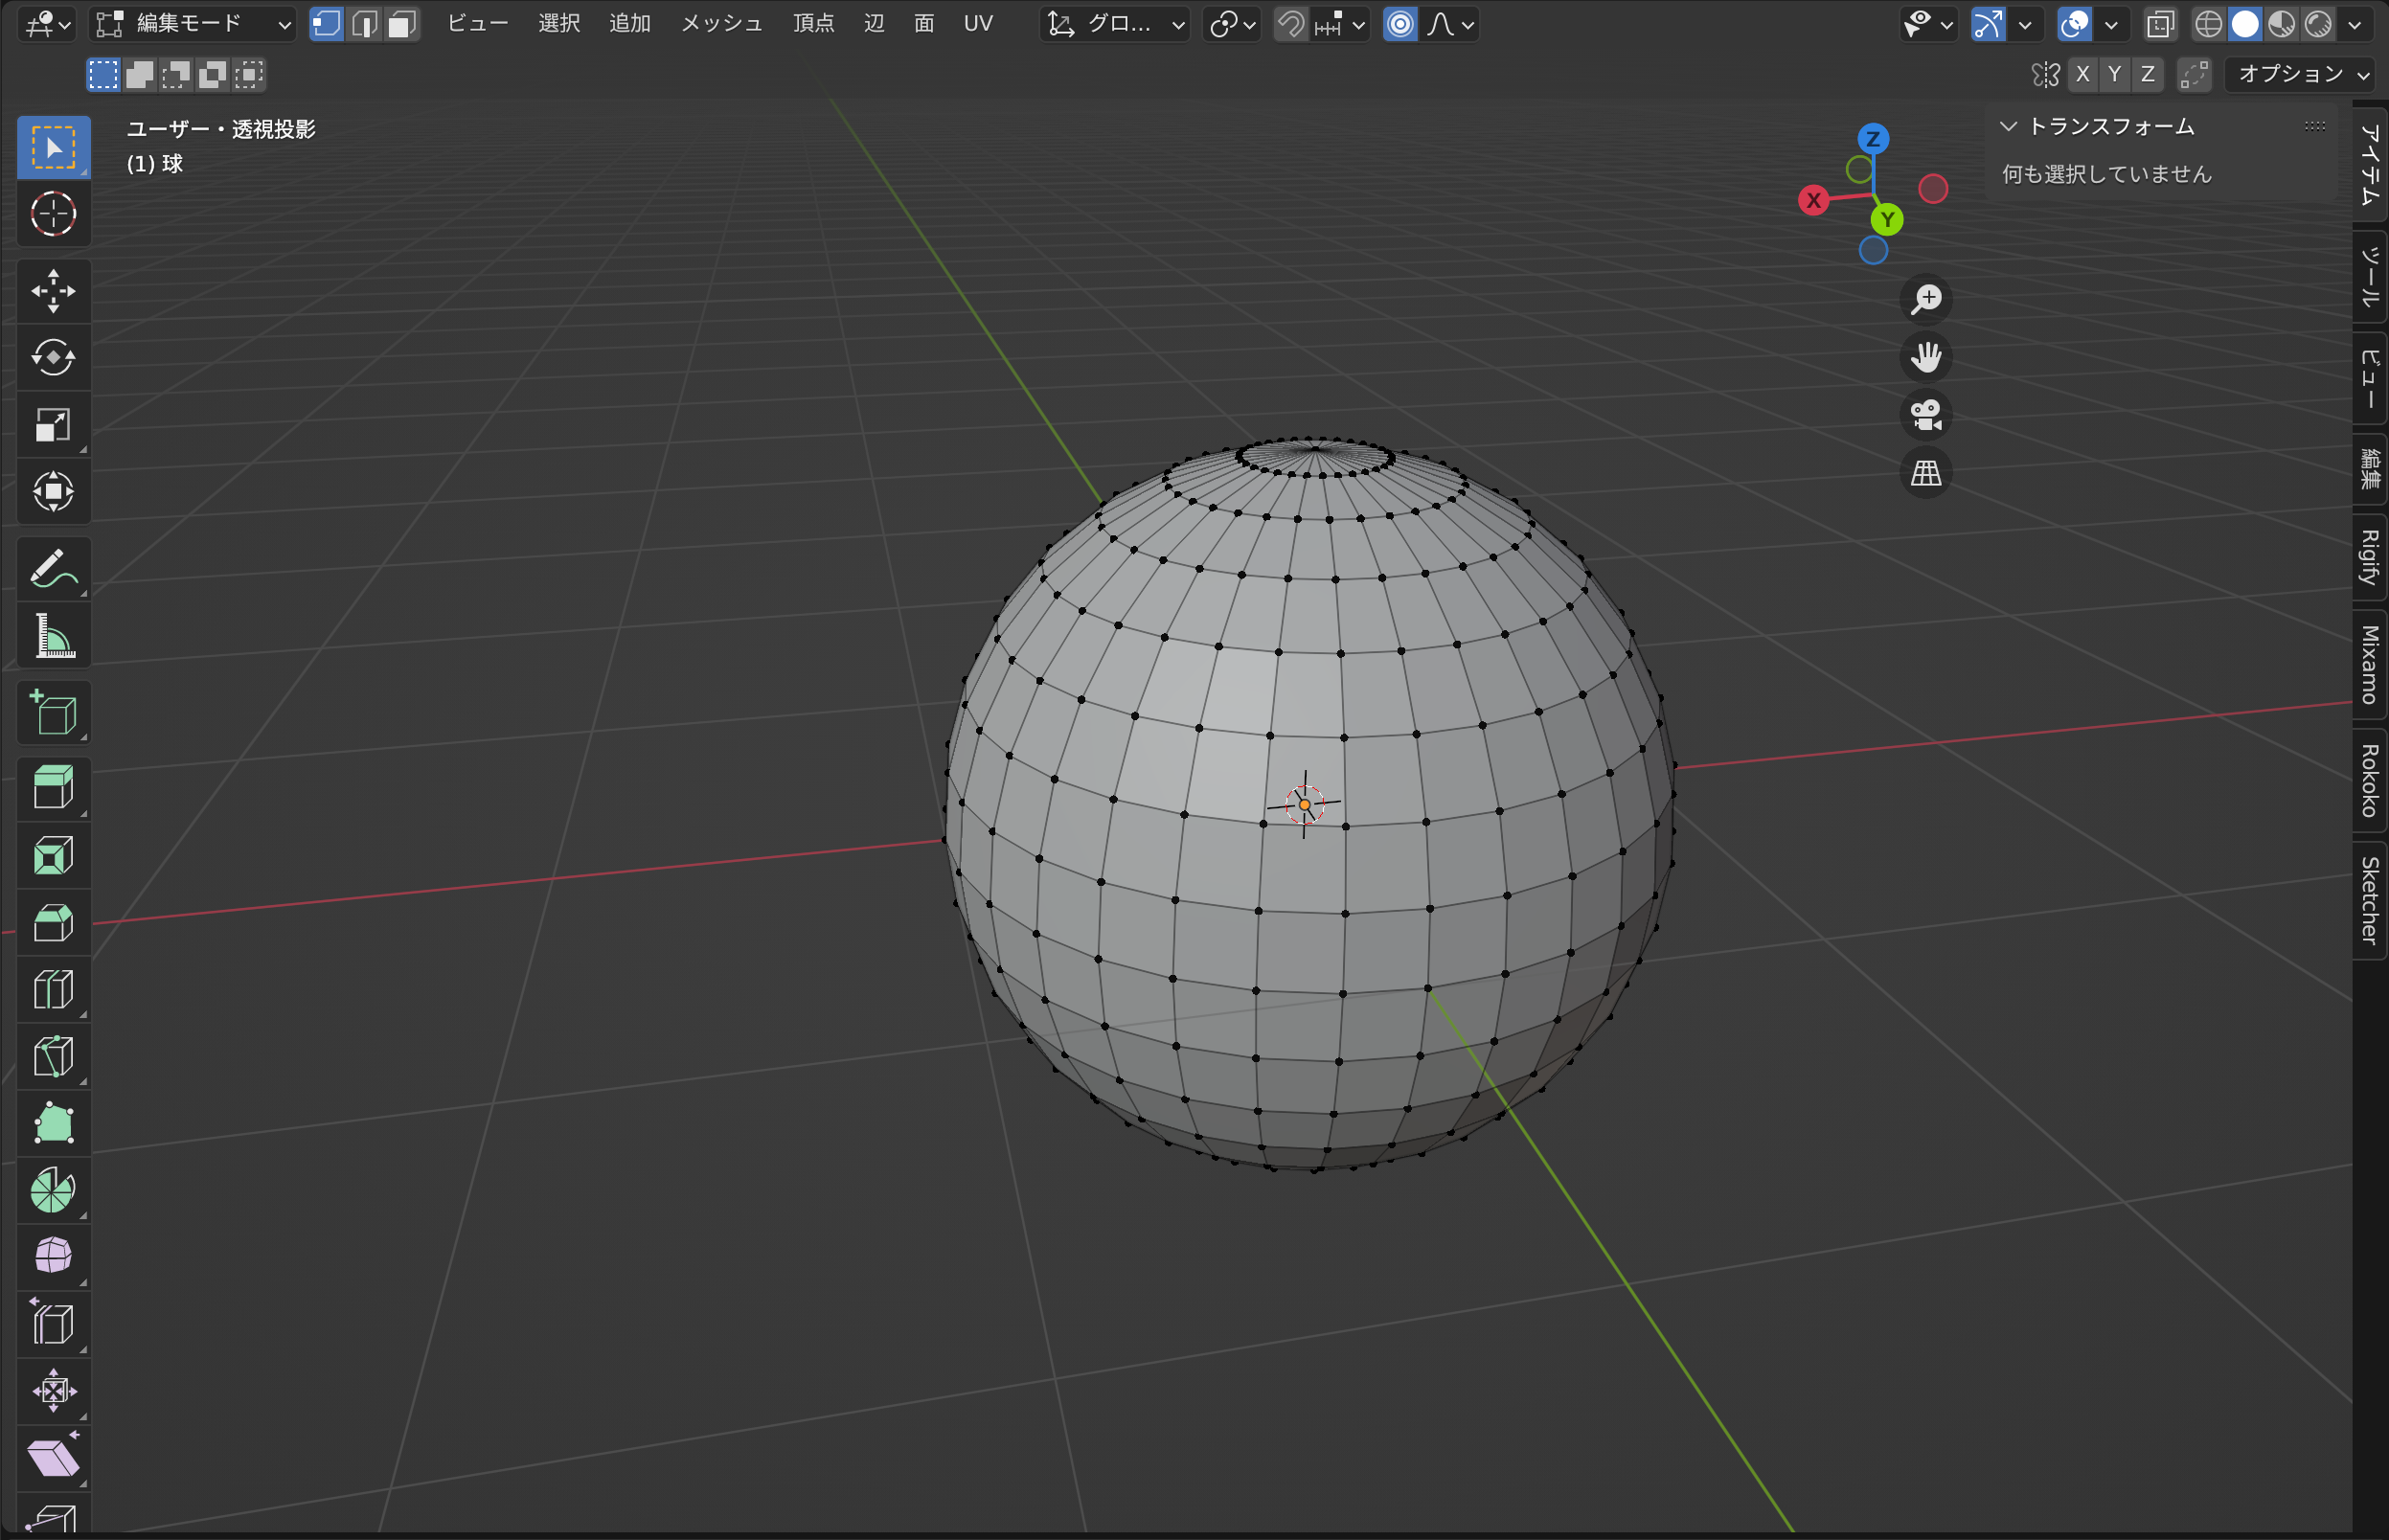
Task: Select the Loop Cut tool
Action: 54,990
